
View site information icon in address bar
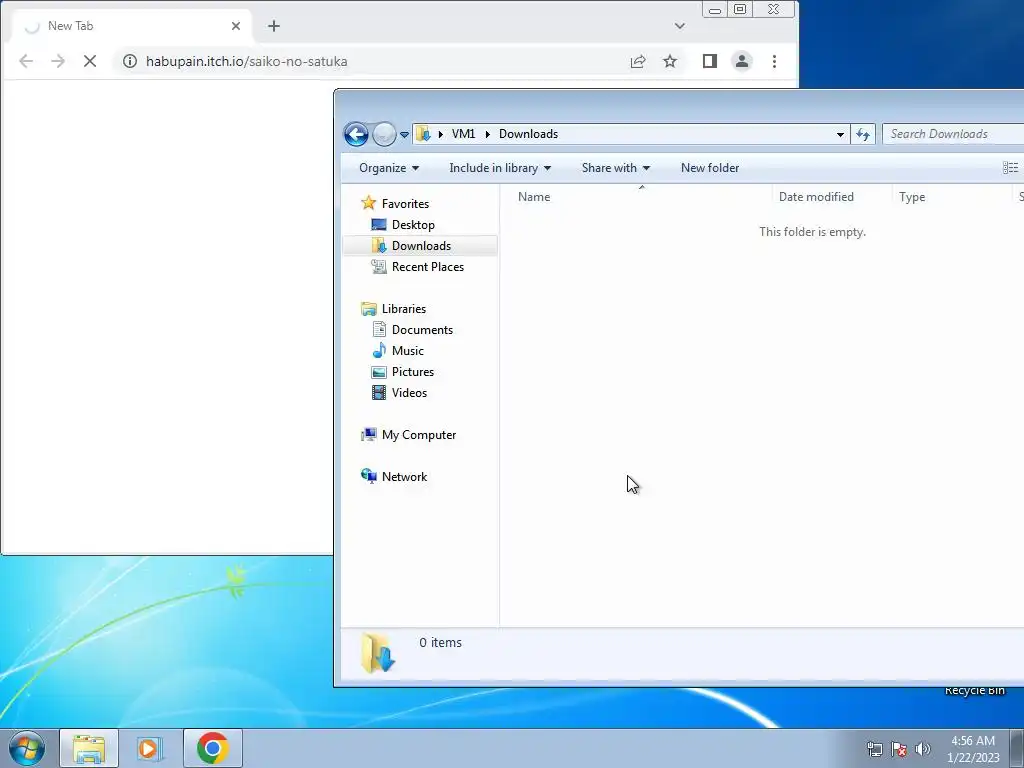[130, 61]
